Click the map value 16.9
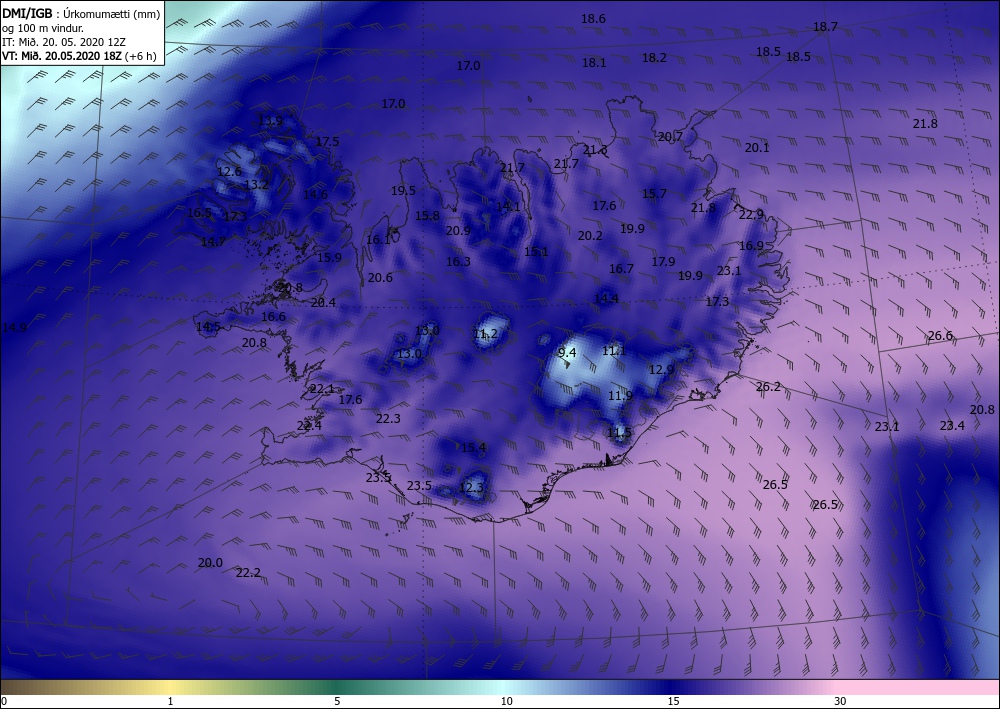Viewport: 1000px width, 709px height. (x=751, y=245)
